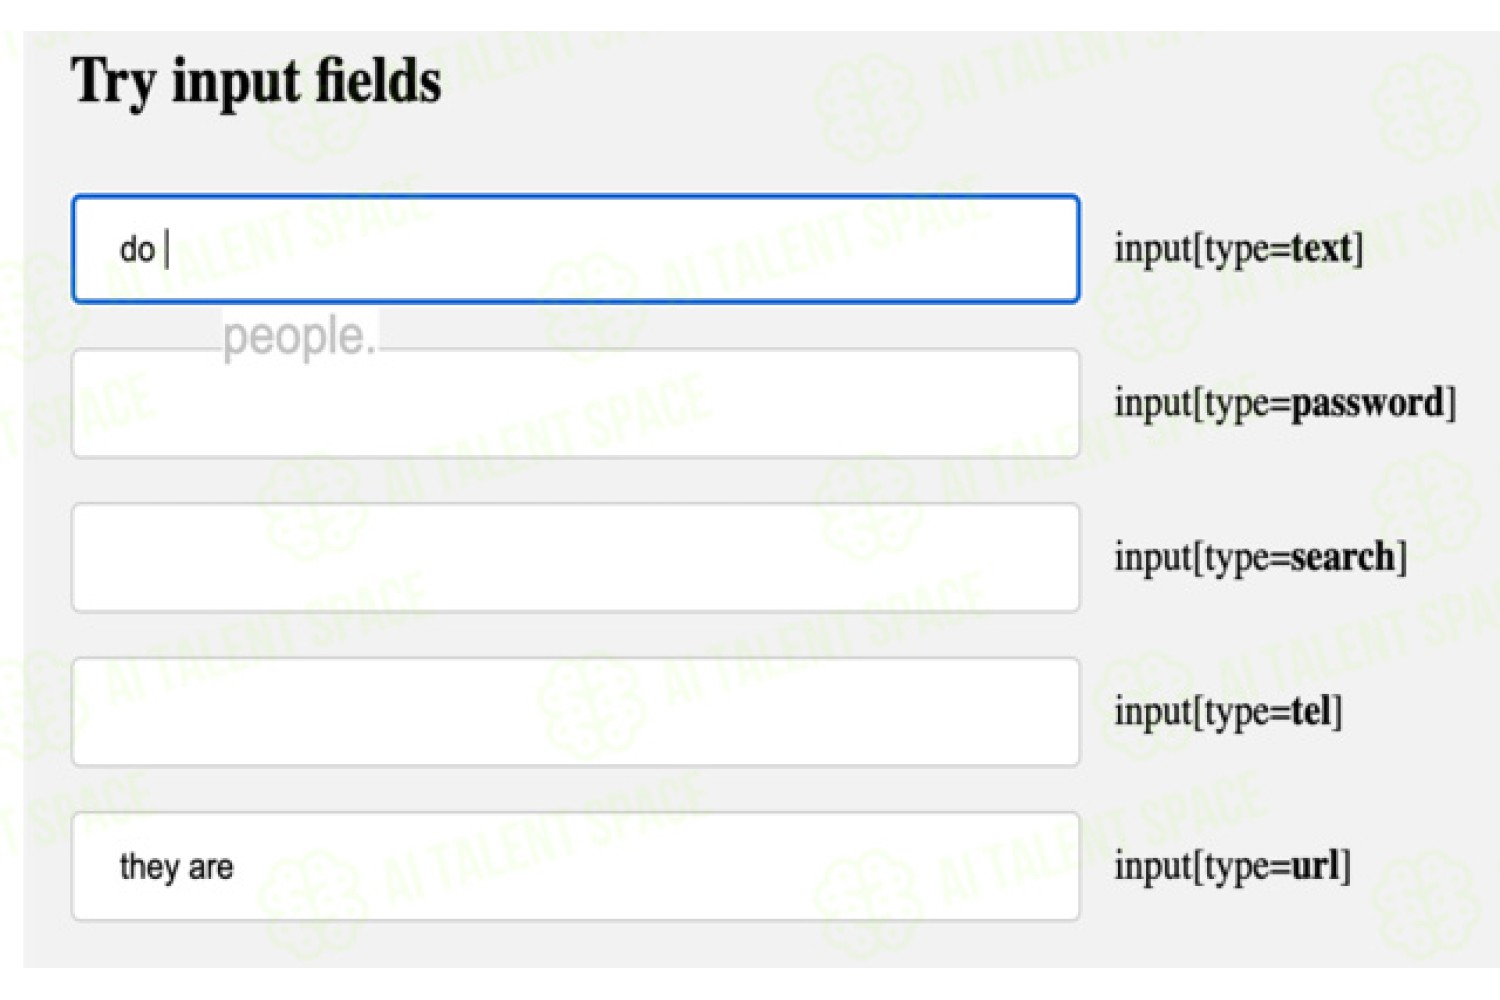Click the bold word "password"
The width and height of the screenshot is (1500, 1000).
[1367, 403]
